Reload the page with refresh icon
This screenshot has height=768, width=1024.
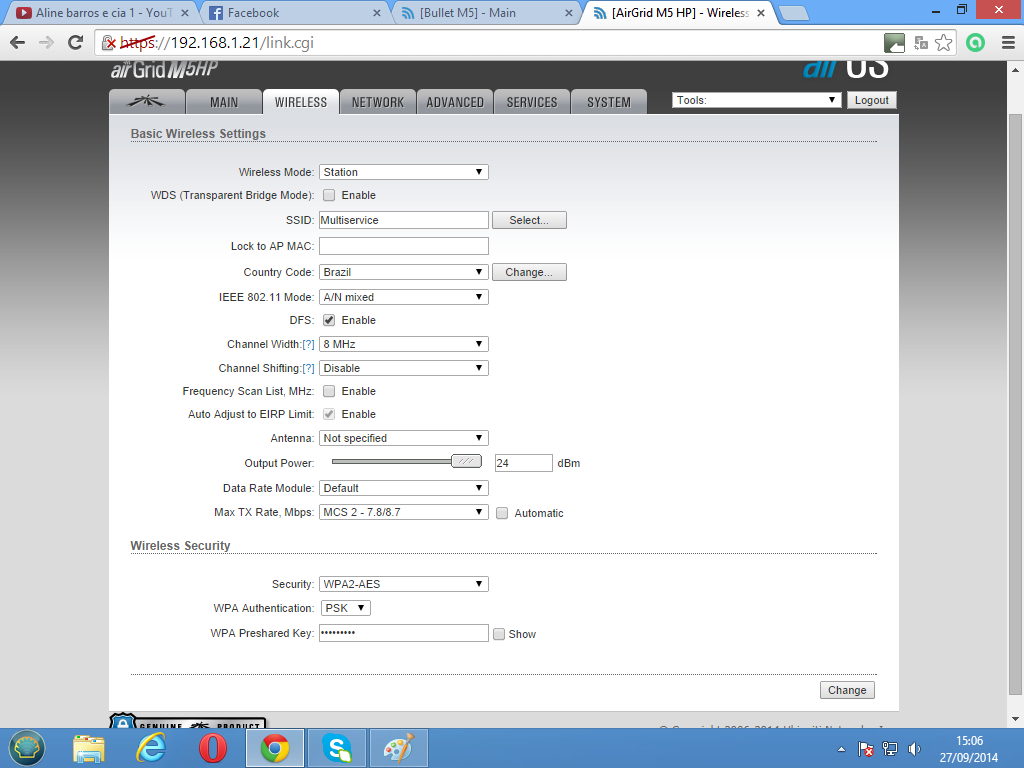pyautogui.click(x=76, y=42)
